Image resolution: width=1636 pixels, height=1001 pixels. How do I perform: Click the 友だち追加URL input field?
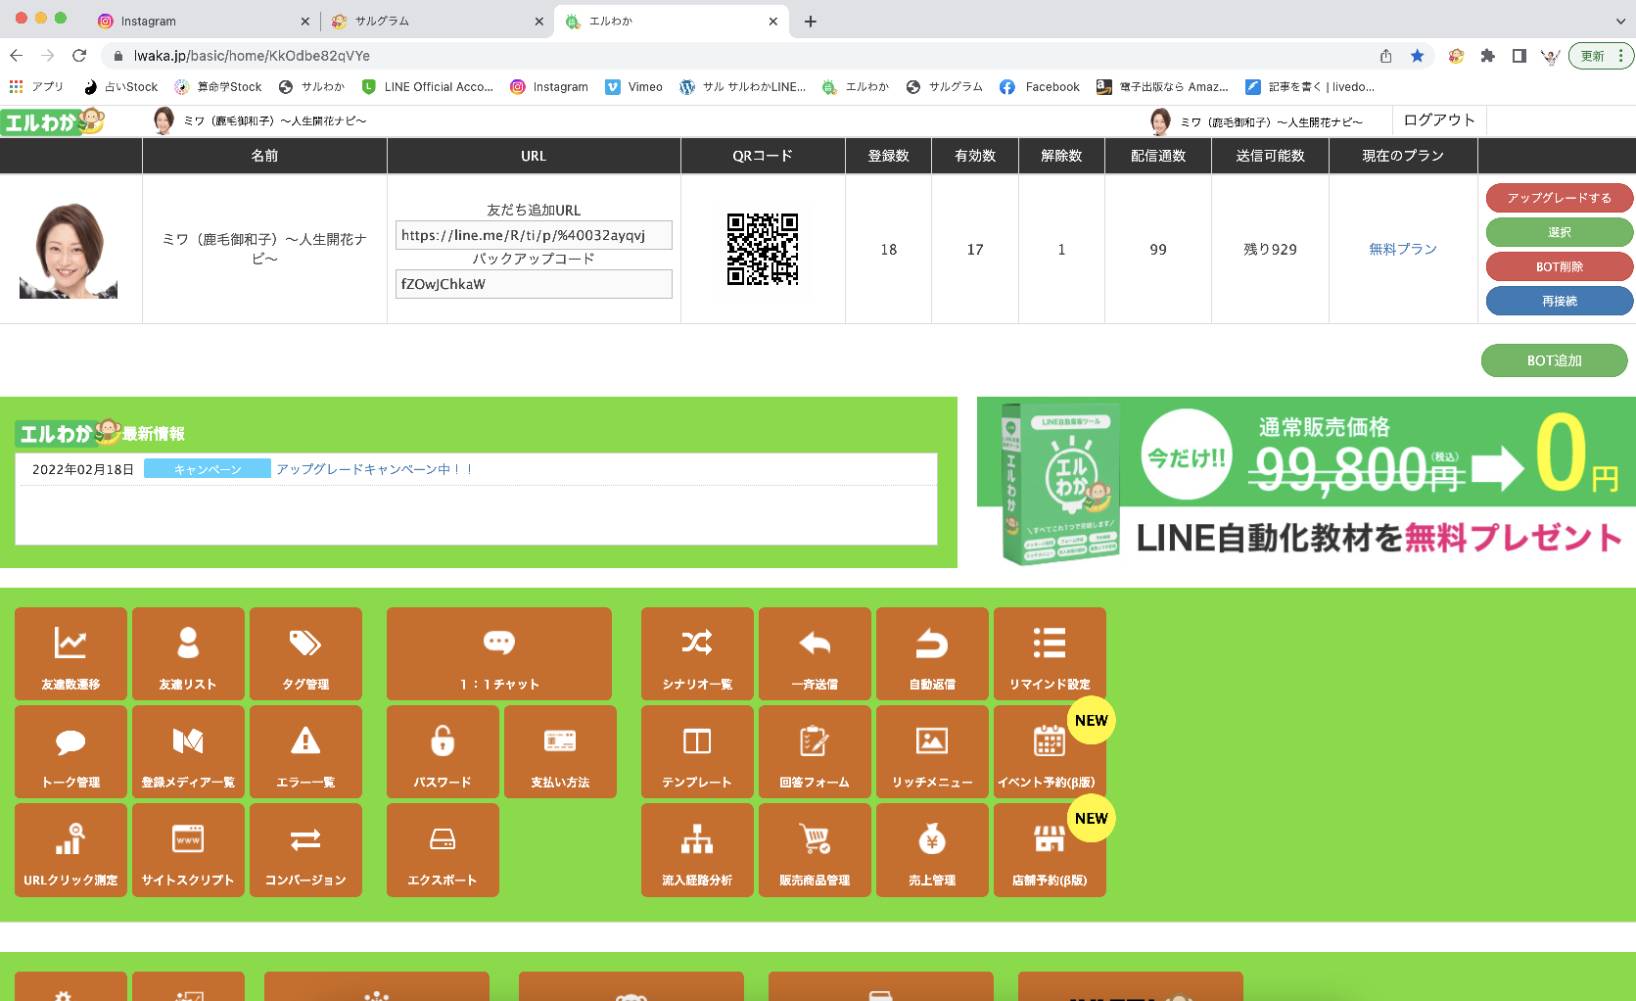pos(534,235)
